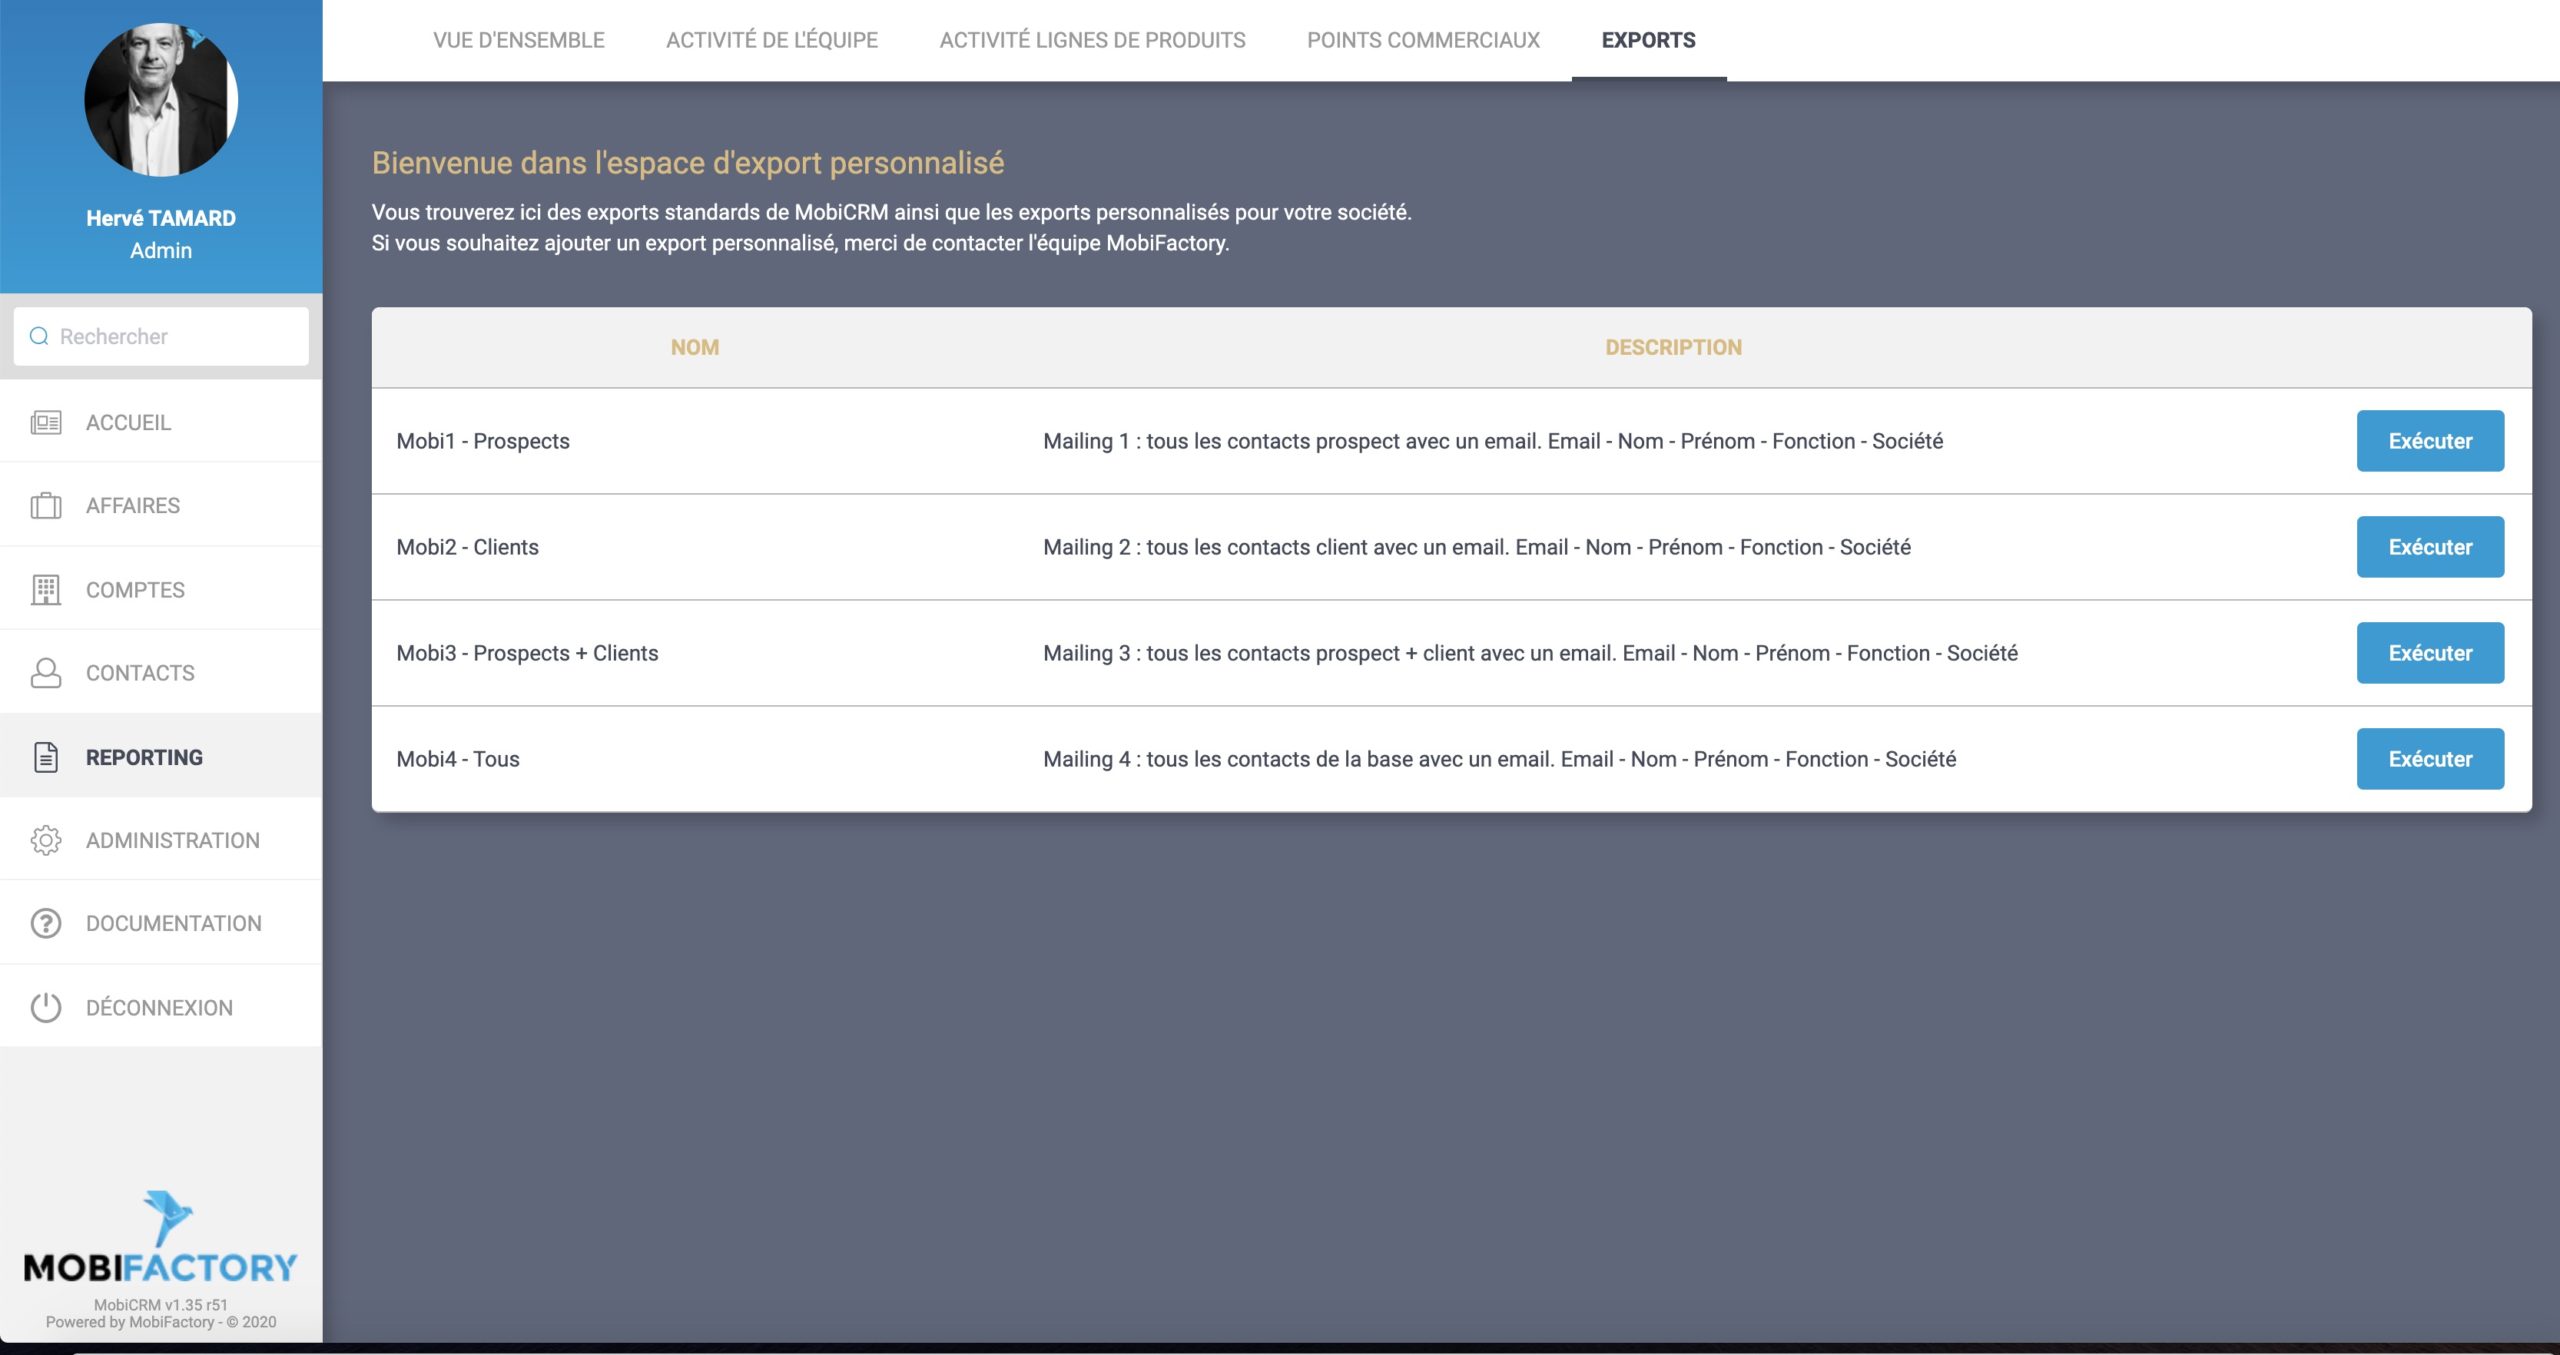Open the Vue d'ensemble tab

518,40
